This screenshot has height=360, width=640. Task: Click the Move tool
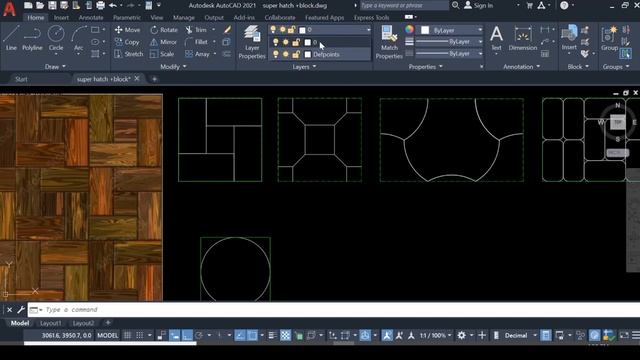click(127, 30)
